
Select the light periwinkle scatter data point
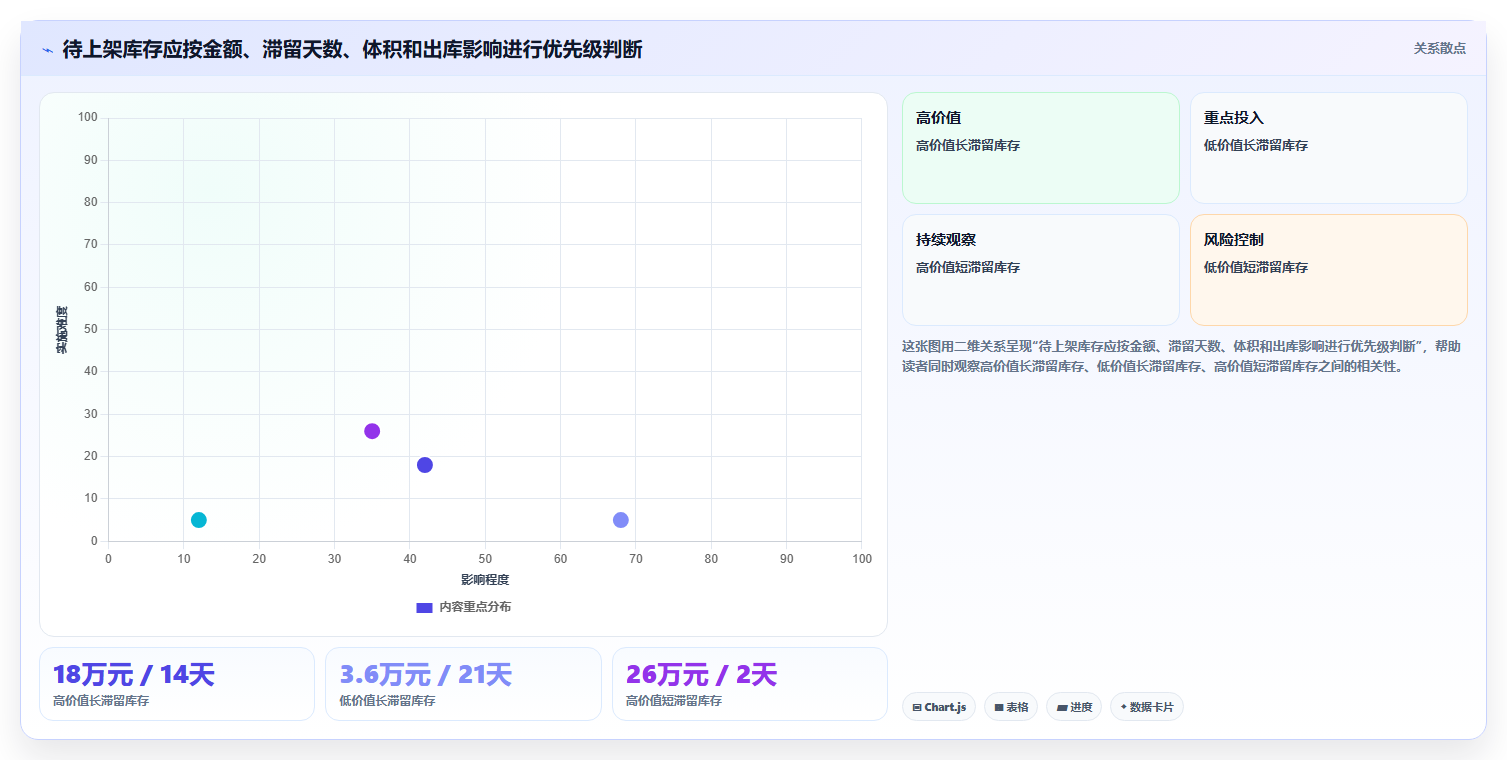pos(621,520)
